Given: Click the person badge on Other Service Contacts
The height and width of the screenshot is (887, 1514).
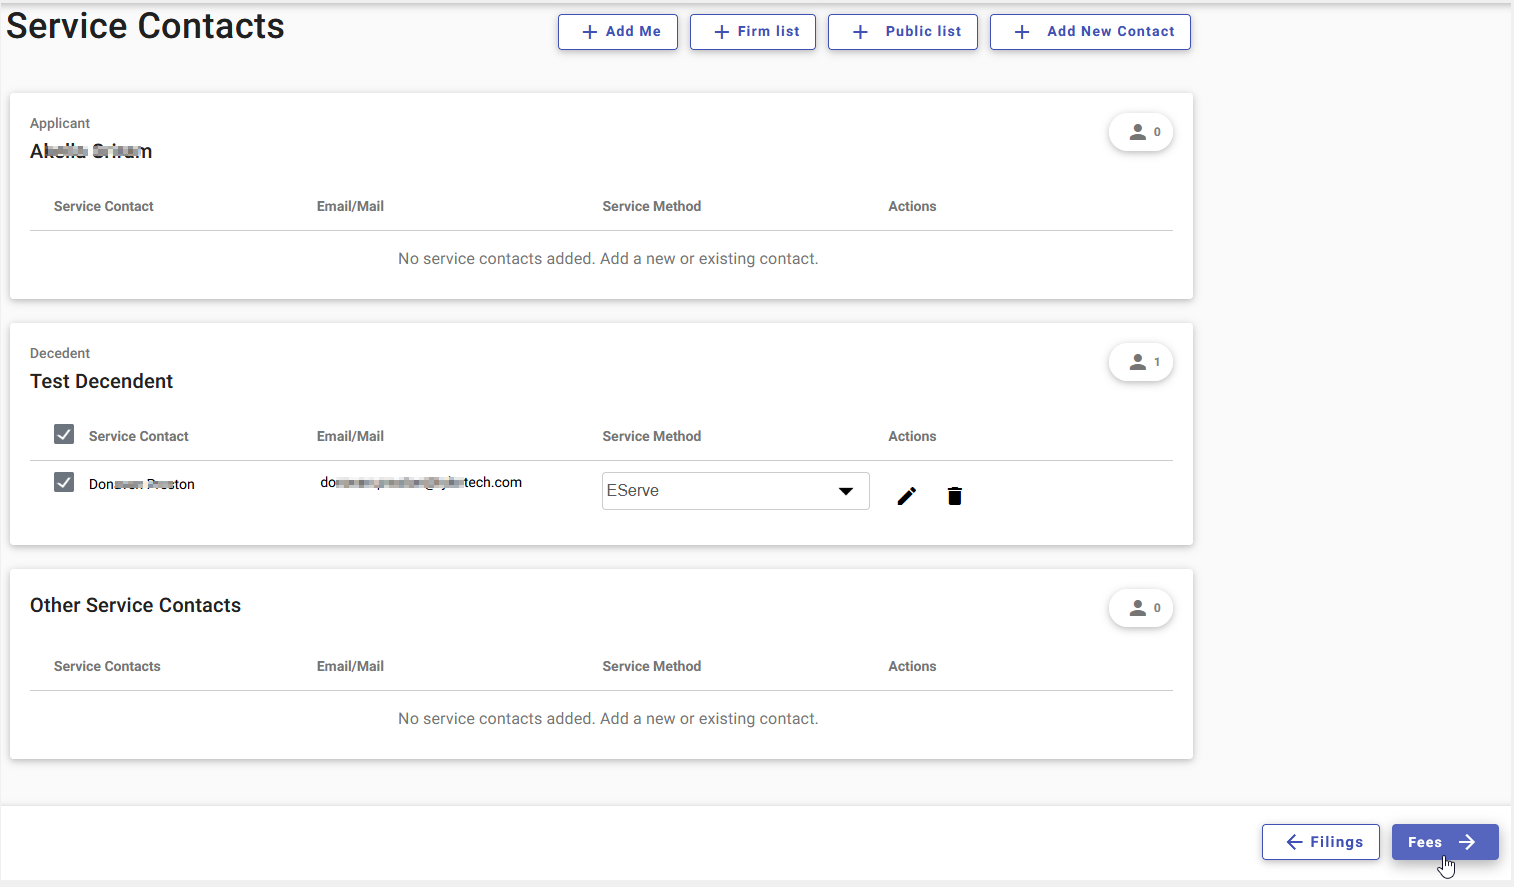Looking at the screenshot, I should click(1140, 607).
